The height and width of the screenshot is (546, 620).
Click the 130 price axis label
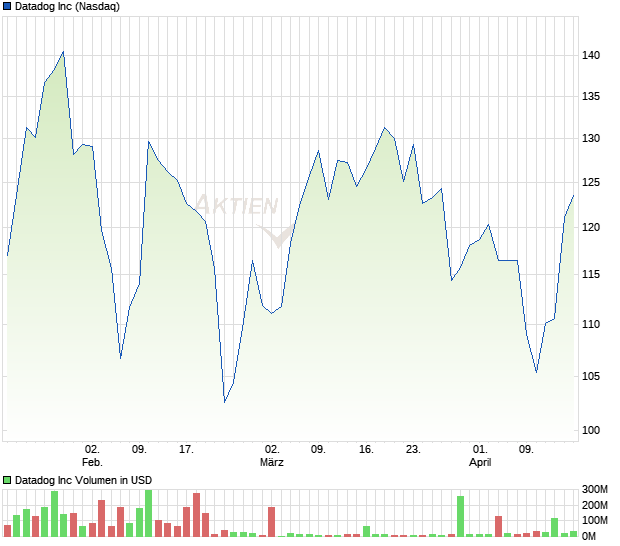[x=591, y=138]
